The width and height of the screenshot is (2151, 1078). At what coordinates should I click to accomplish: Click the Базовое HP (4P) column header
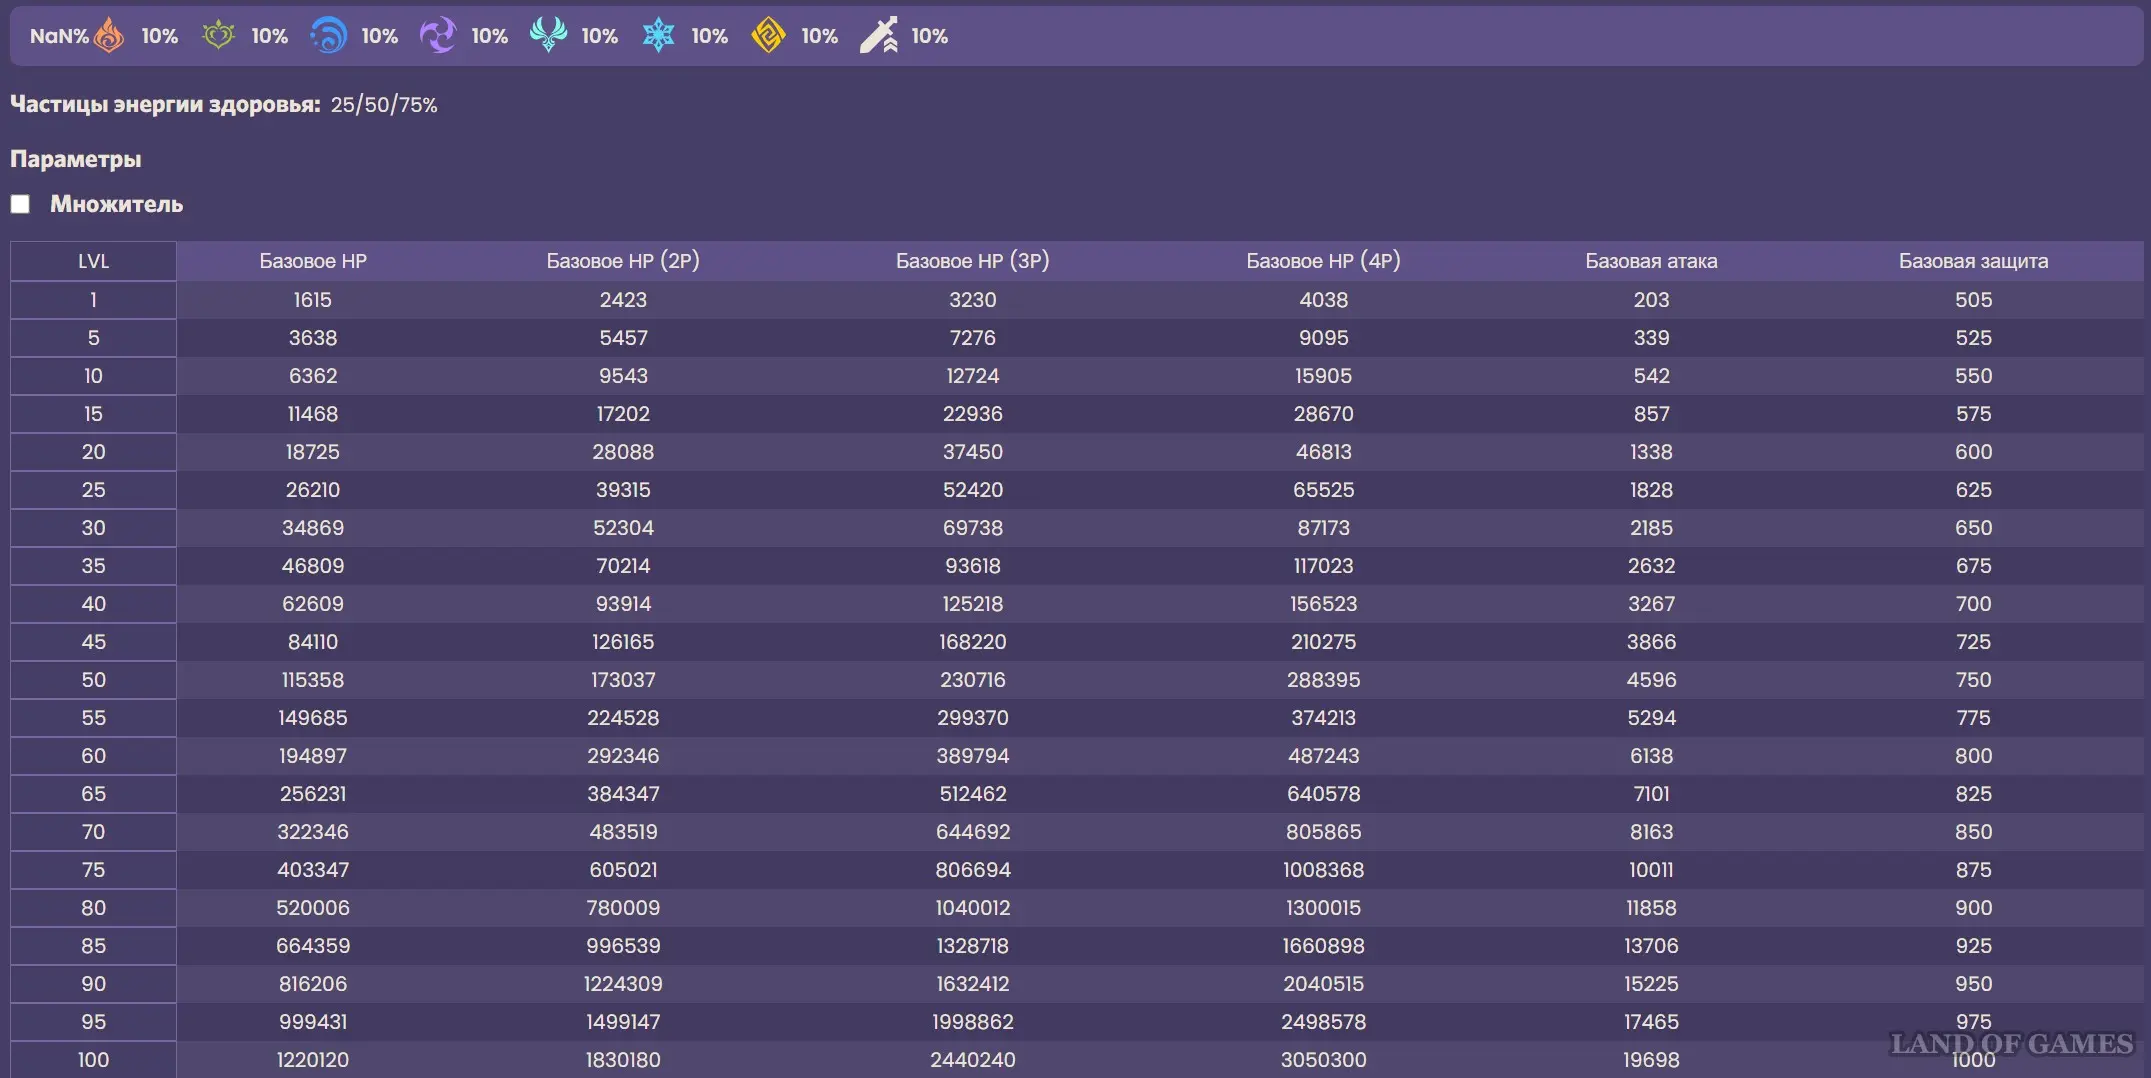point(1323,261)
